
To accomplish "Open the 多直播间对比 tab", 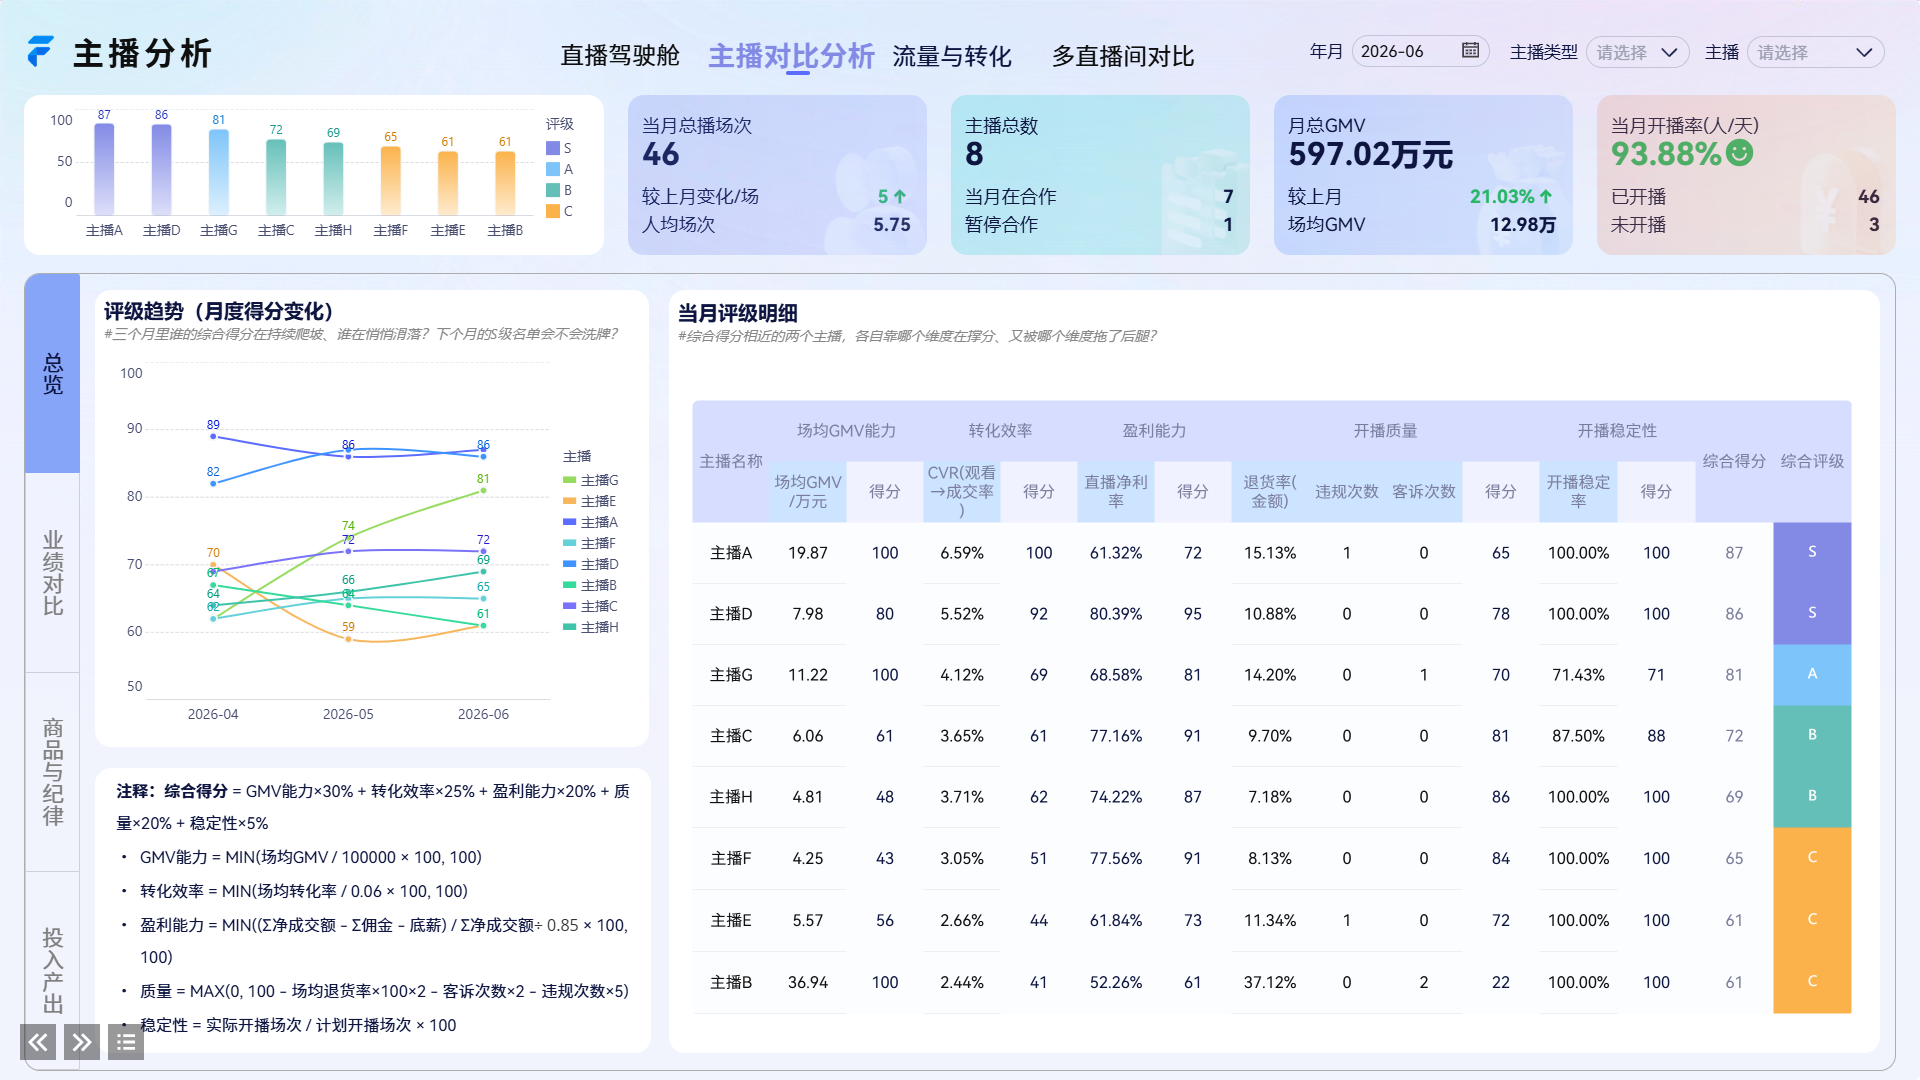I will pos(1123,56).
